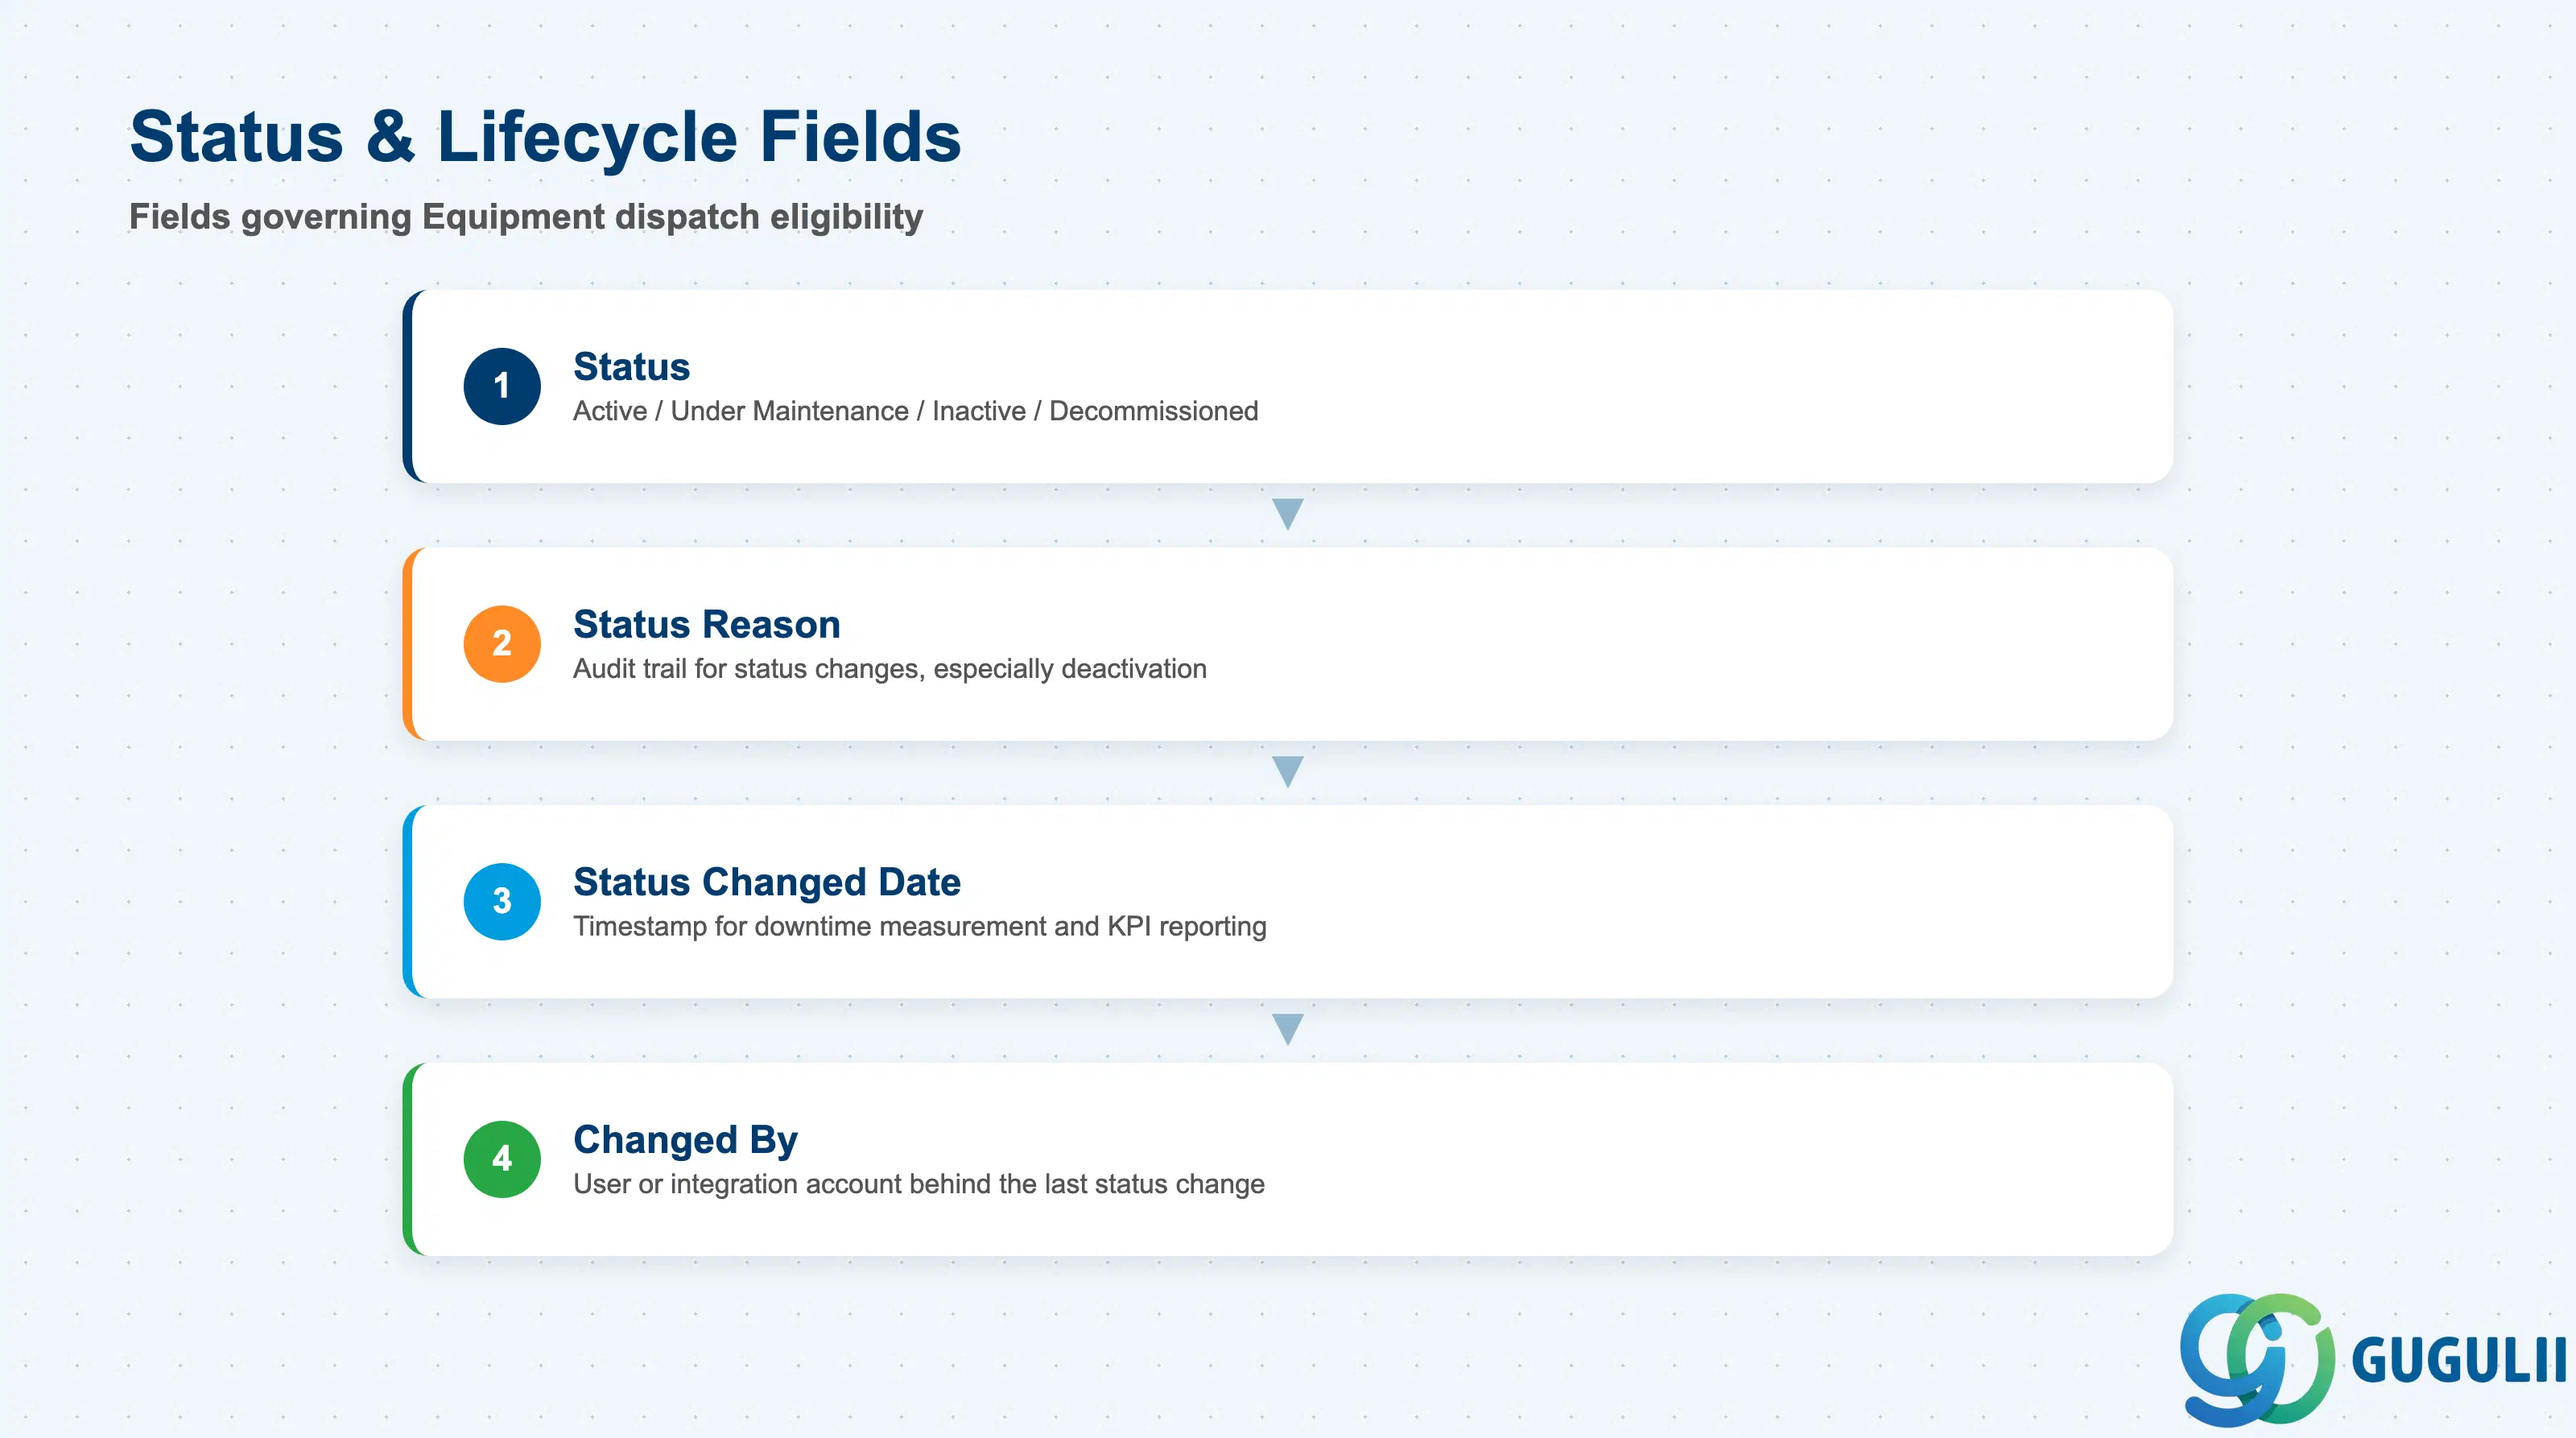The width and height of the screenshot is (2576, 1438).
Task: Click the green number 4 badge
Action: coord(502,1159)
